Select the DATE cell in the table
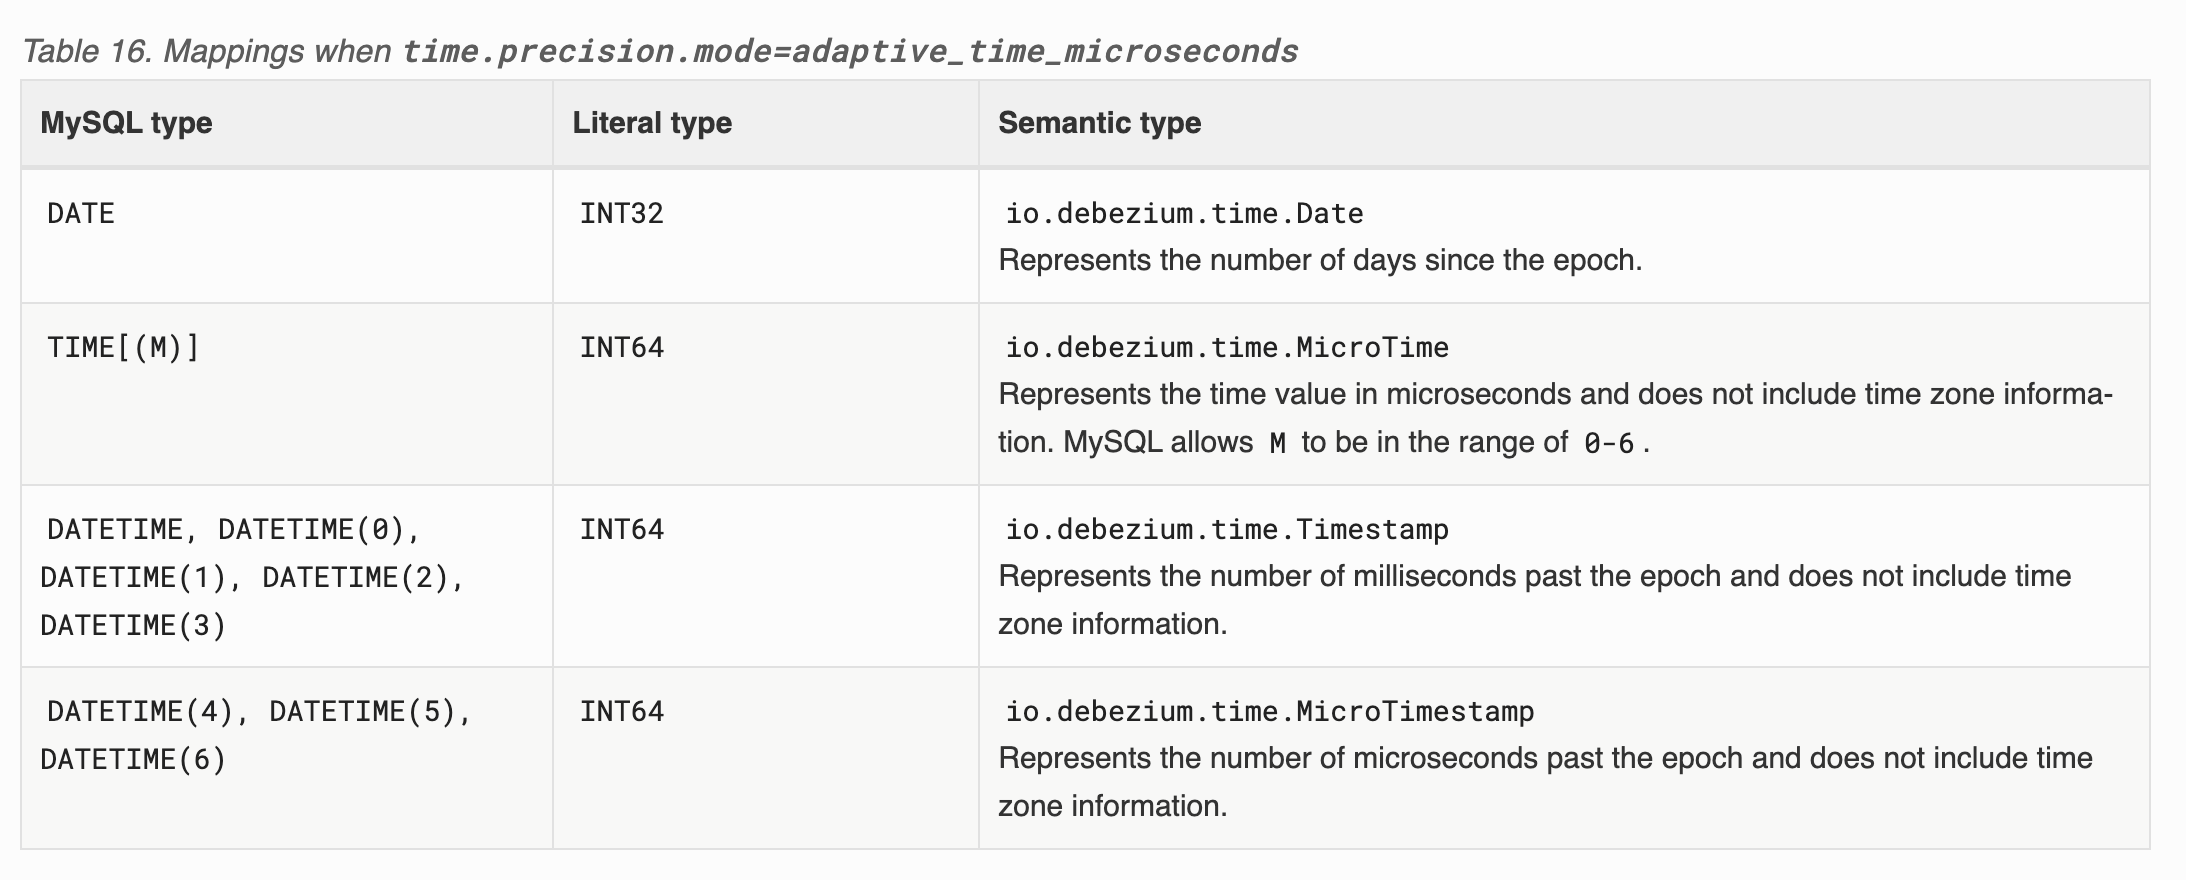The height and width of the screenshot is (880, 2186). 81,214
